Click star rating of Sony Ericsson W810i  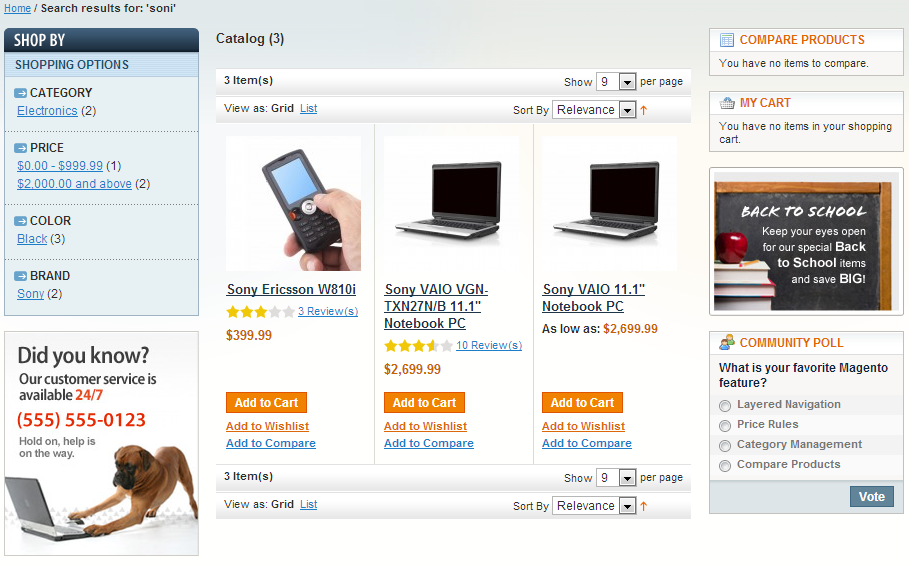[260, 312]
